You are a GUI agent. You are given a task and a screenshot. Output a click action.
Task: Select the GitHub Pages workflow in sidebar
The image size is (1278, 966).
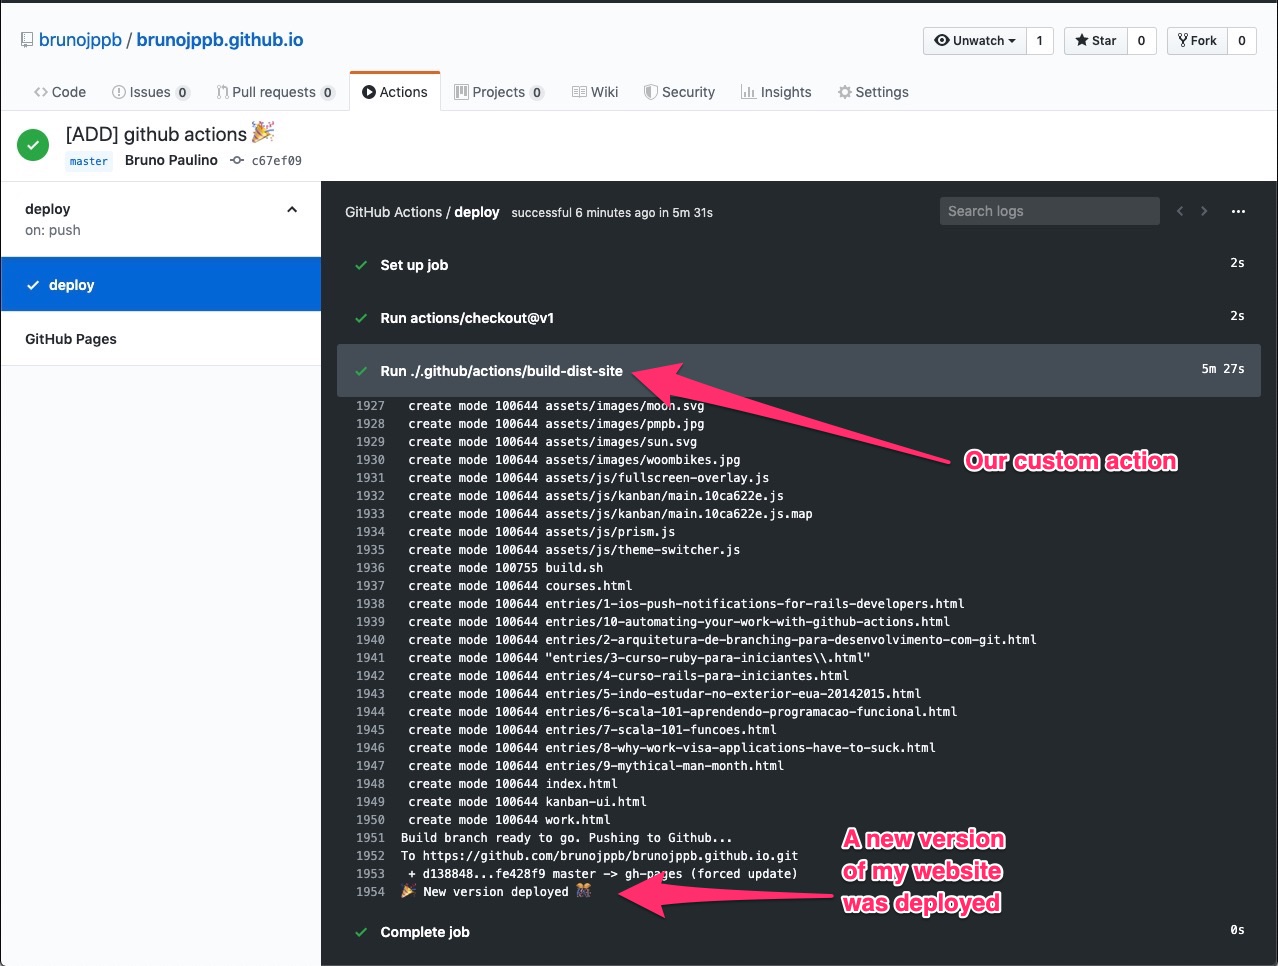71,338
